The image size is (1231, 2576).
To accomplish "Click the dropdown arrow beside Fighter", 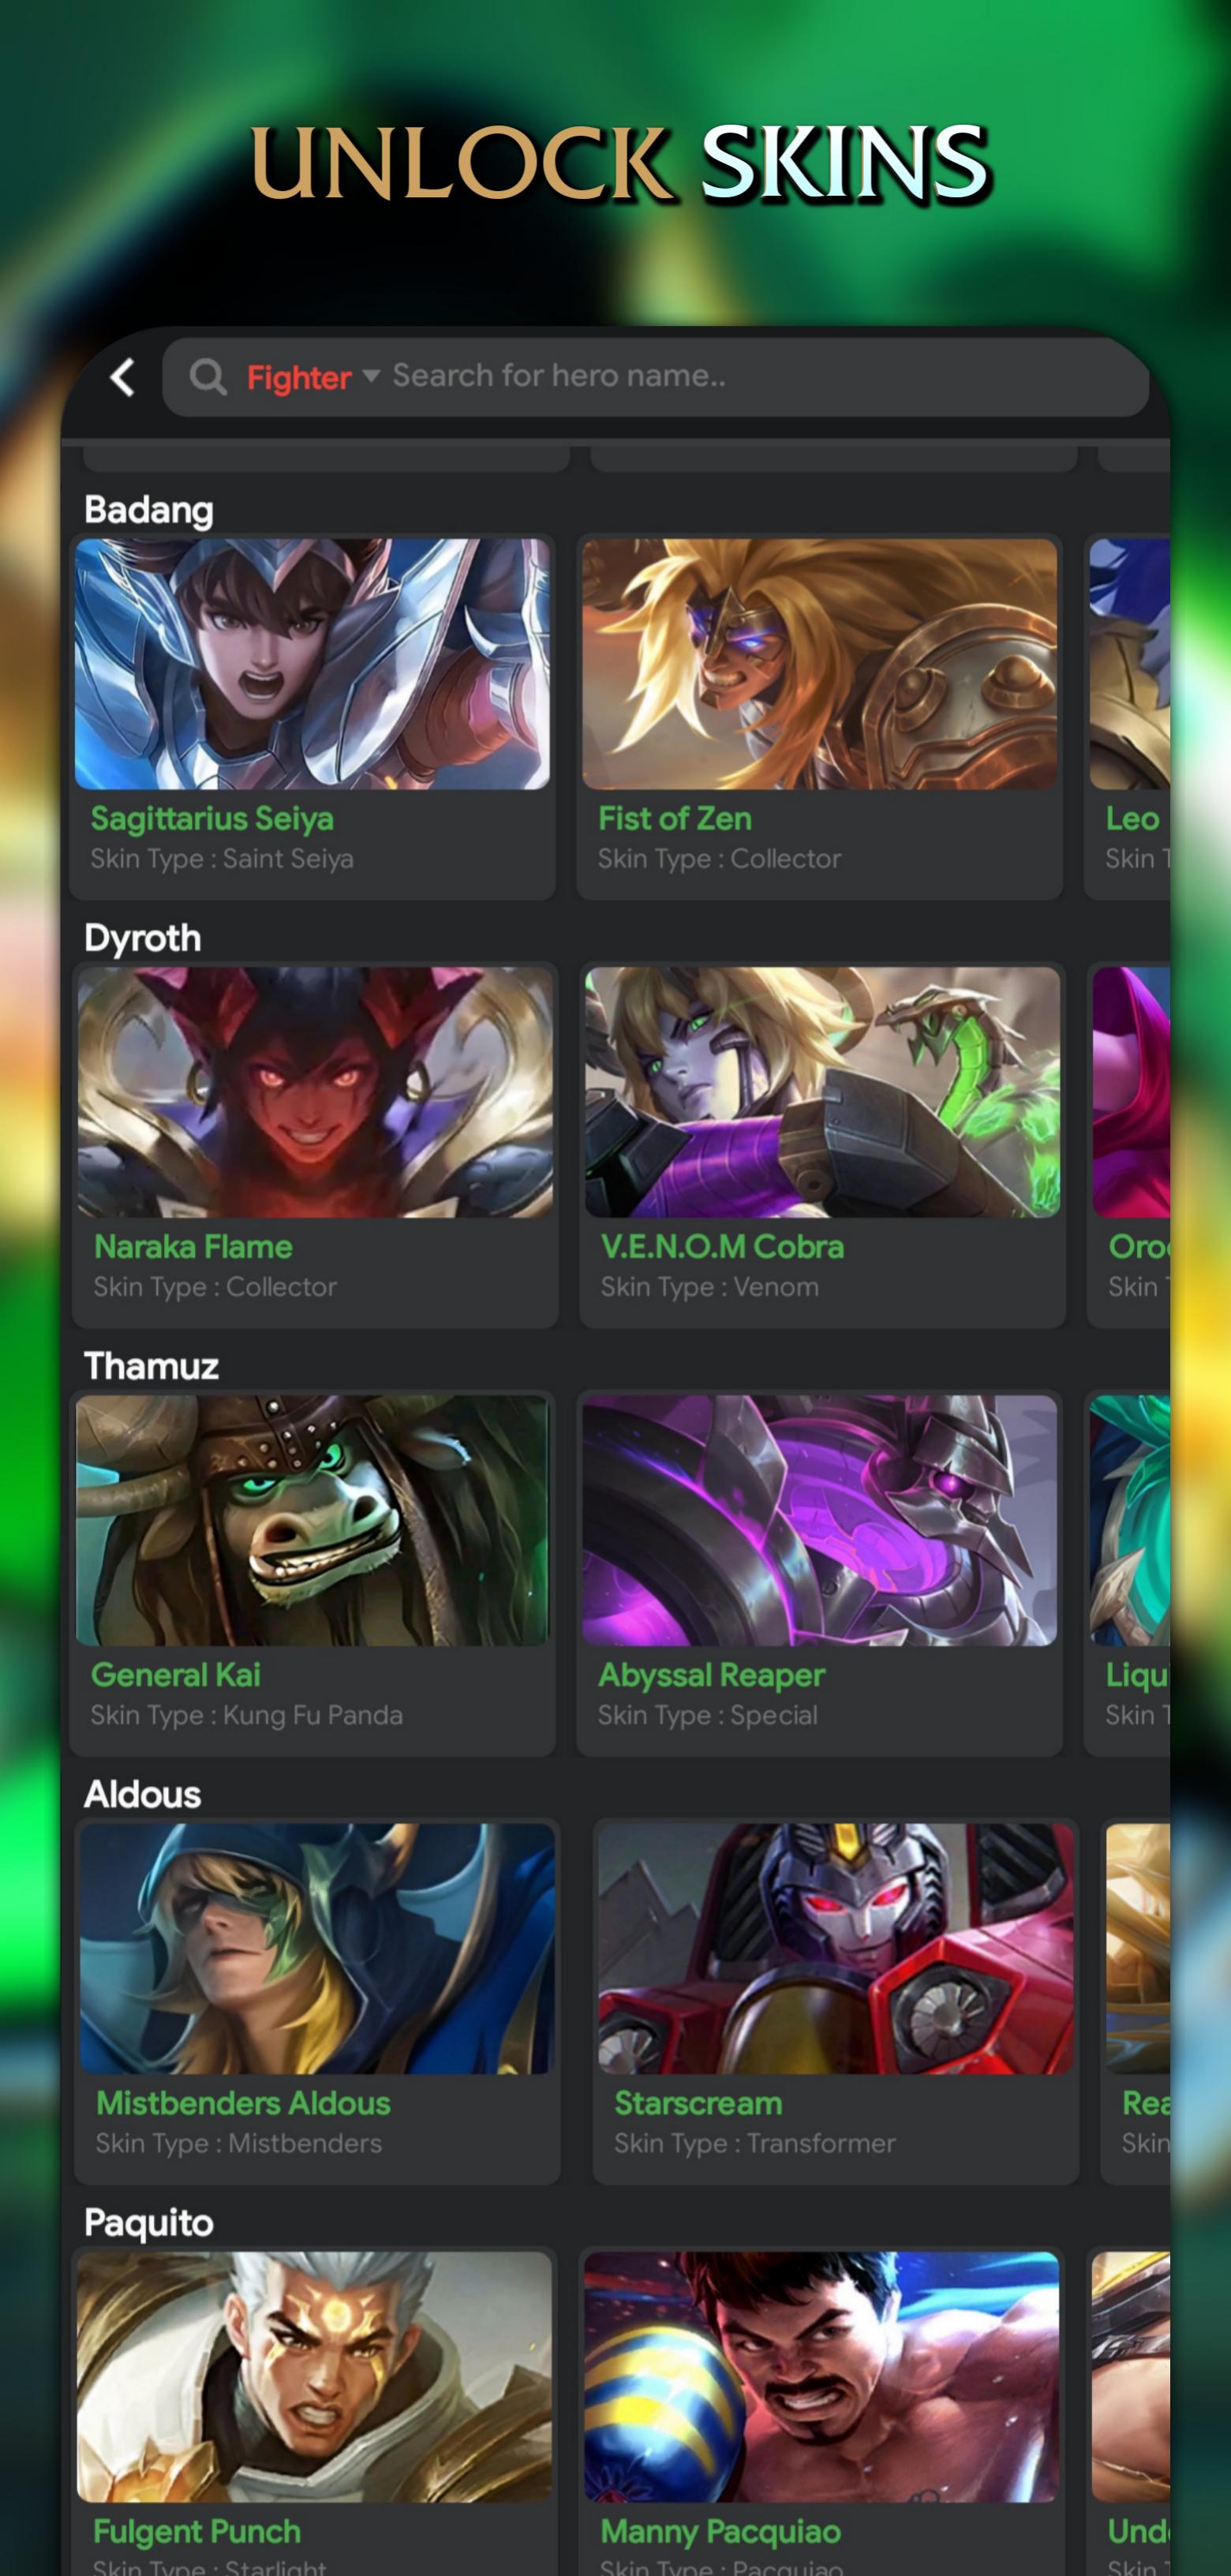I will pyautogui.click(x=371, y=376).
